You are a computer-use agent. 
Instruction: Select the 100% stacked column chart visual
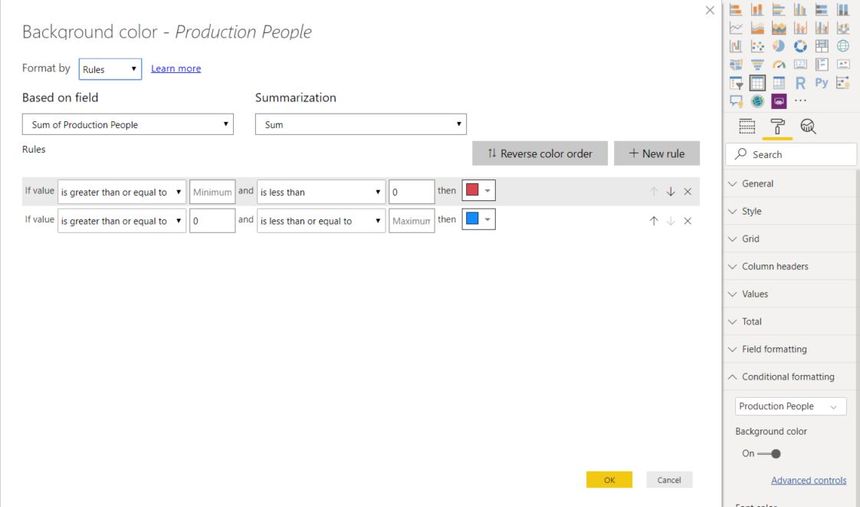pos(843,9)
